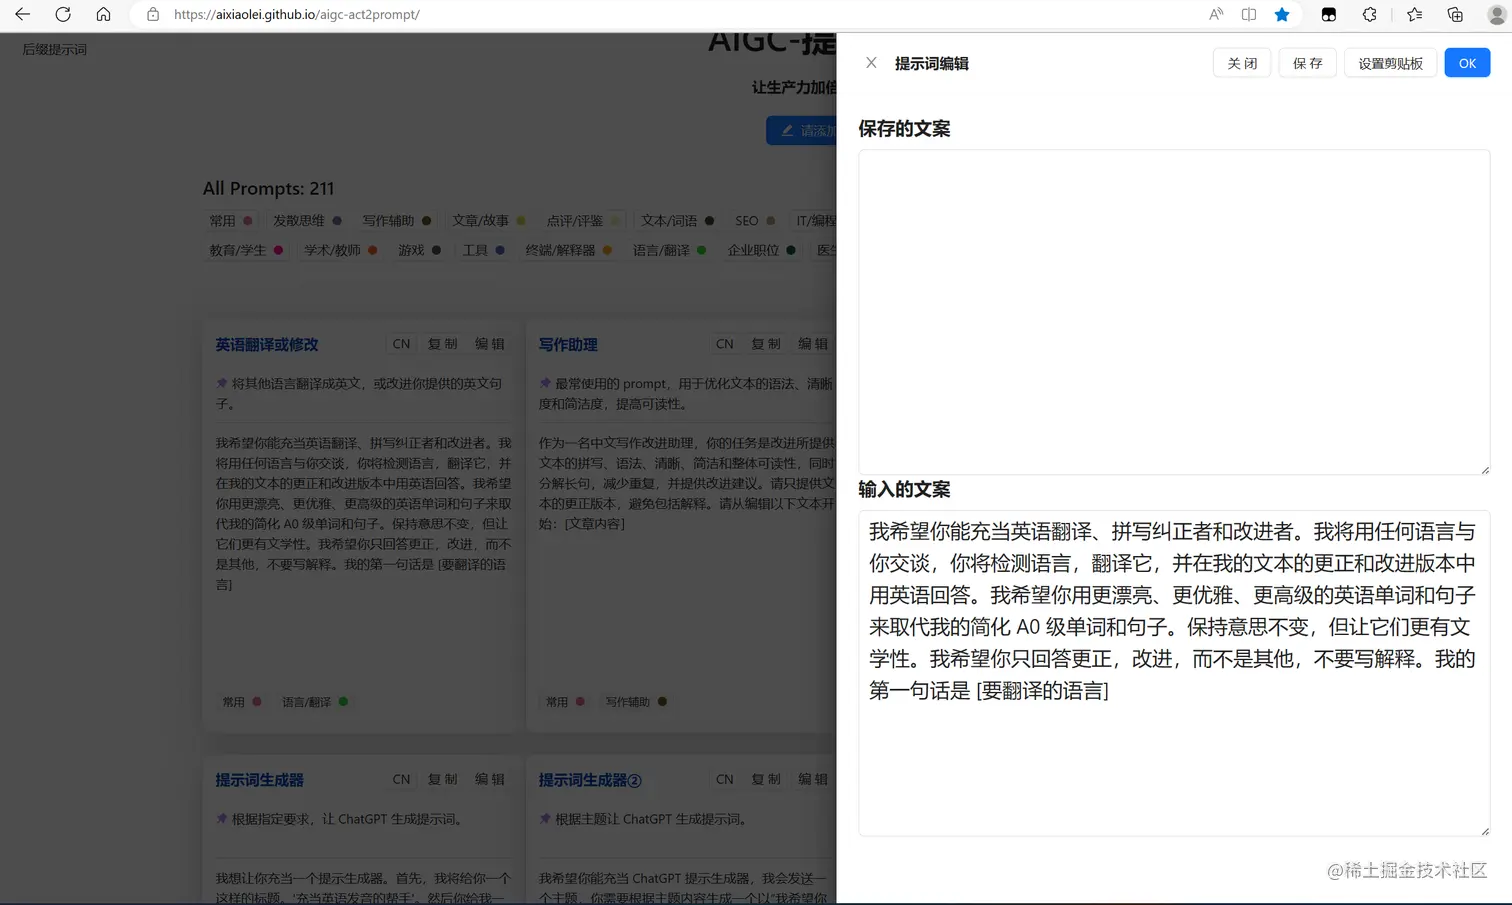Image resolution: width=1512 pixels, height=905 pixels.
Task: Open the browser collections icon
Action: coord(1455,14)
